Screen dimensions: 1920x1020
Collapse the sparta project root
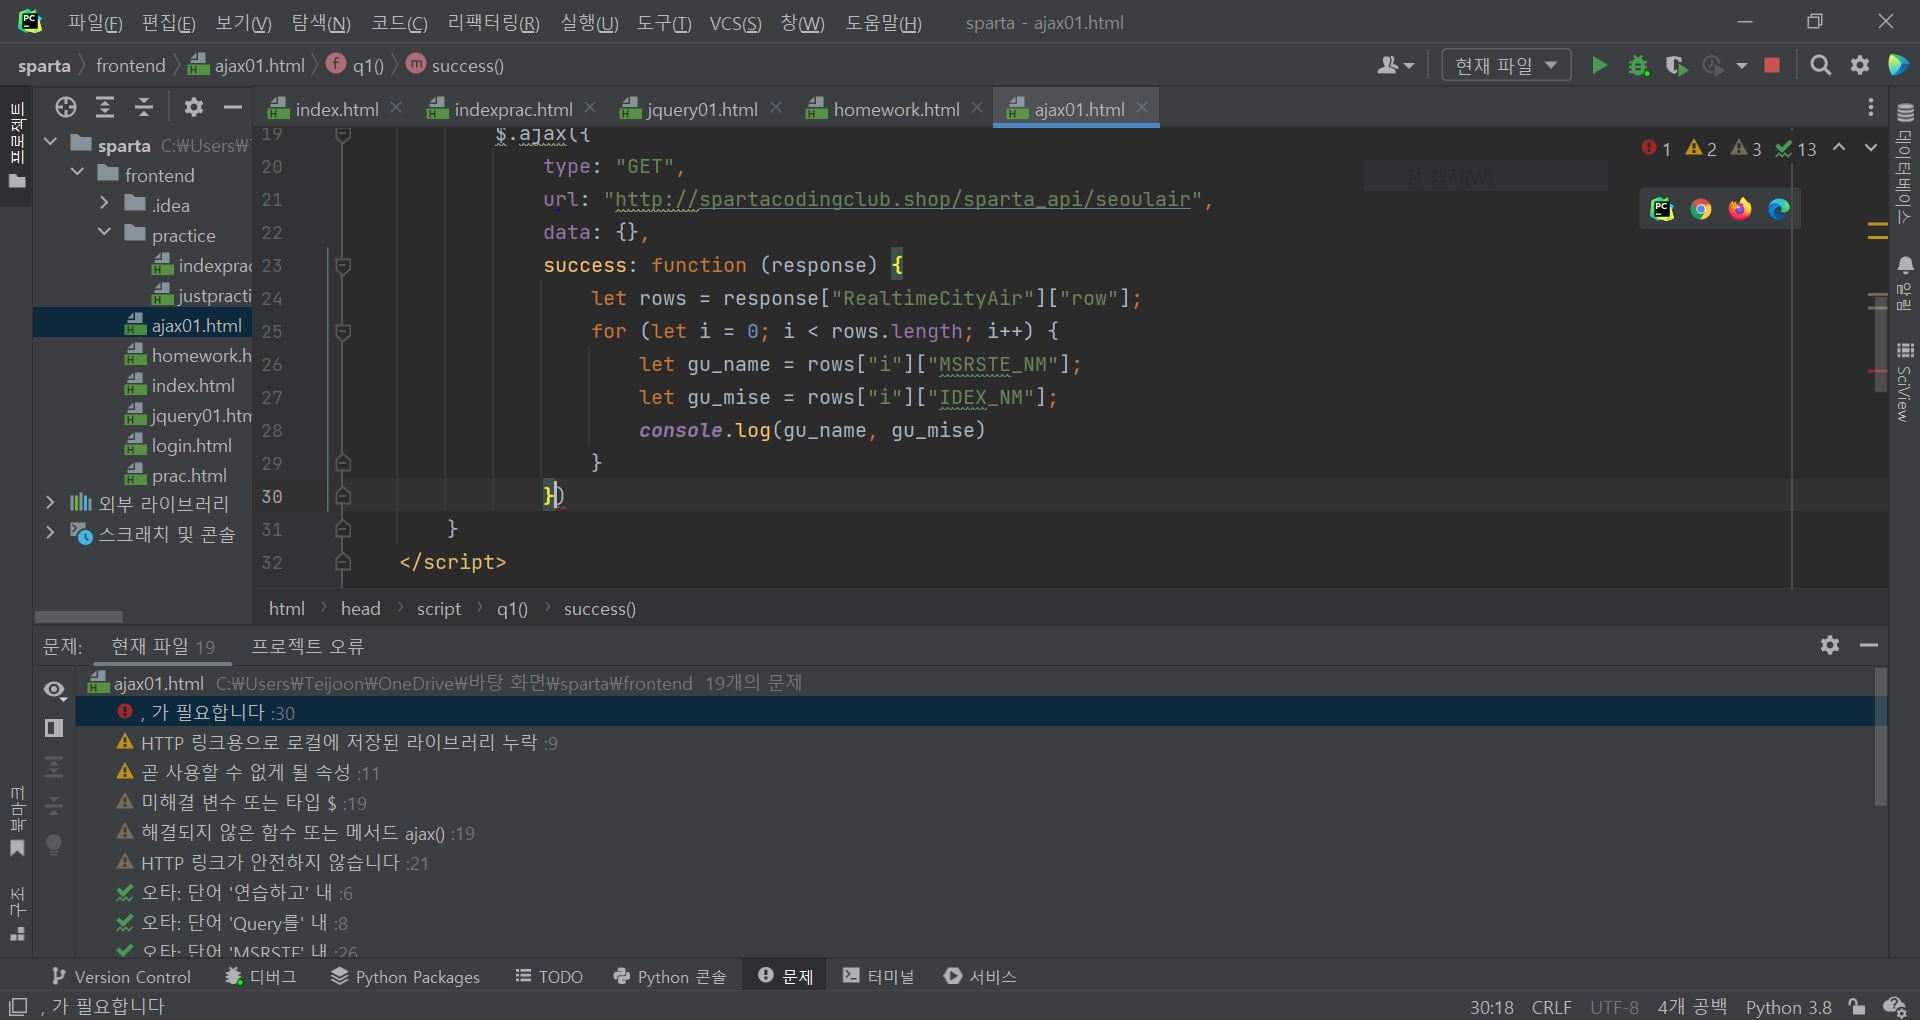(x=51, y=144)
